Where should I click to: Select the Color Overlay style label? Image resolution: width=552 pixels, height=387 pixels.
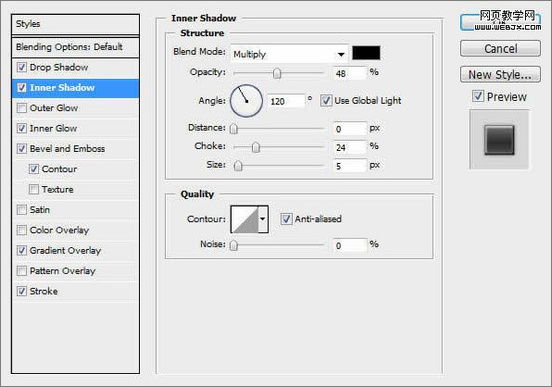point(59,230)
